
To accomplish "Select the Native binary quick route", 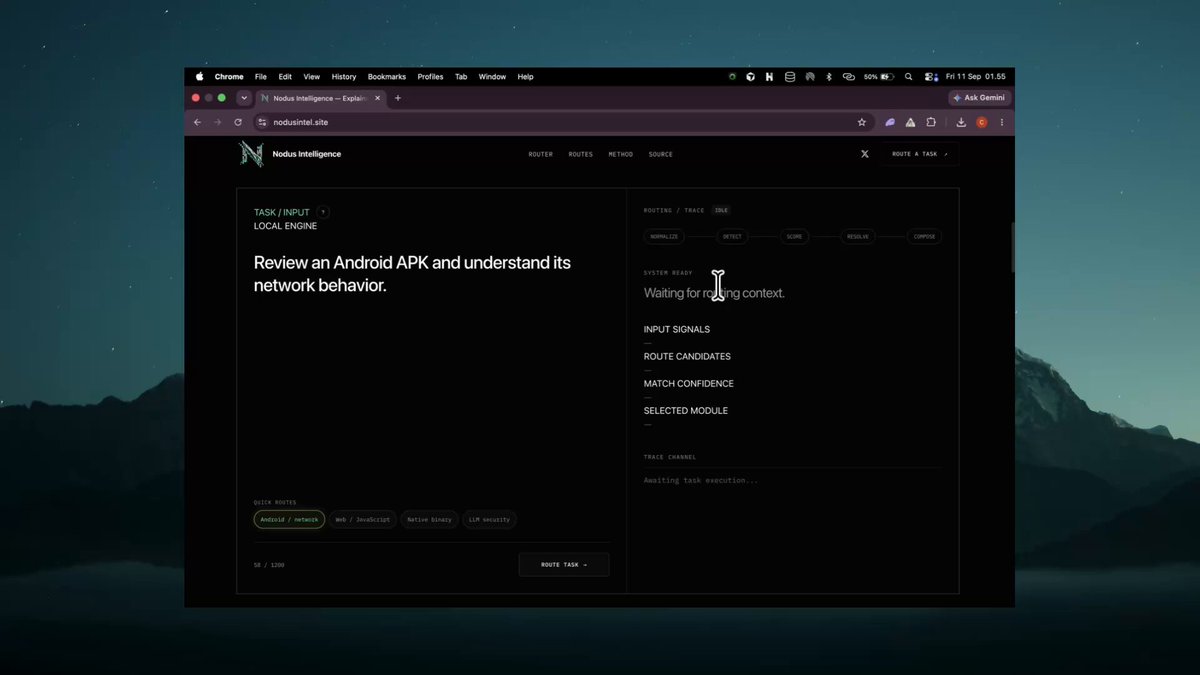I will point(429,520).
